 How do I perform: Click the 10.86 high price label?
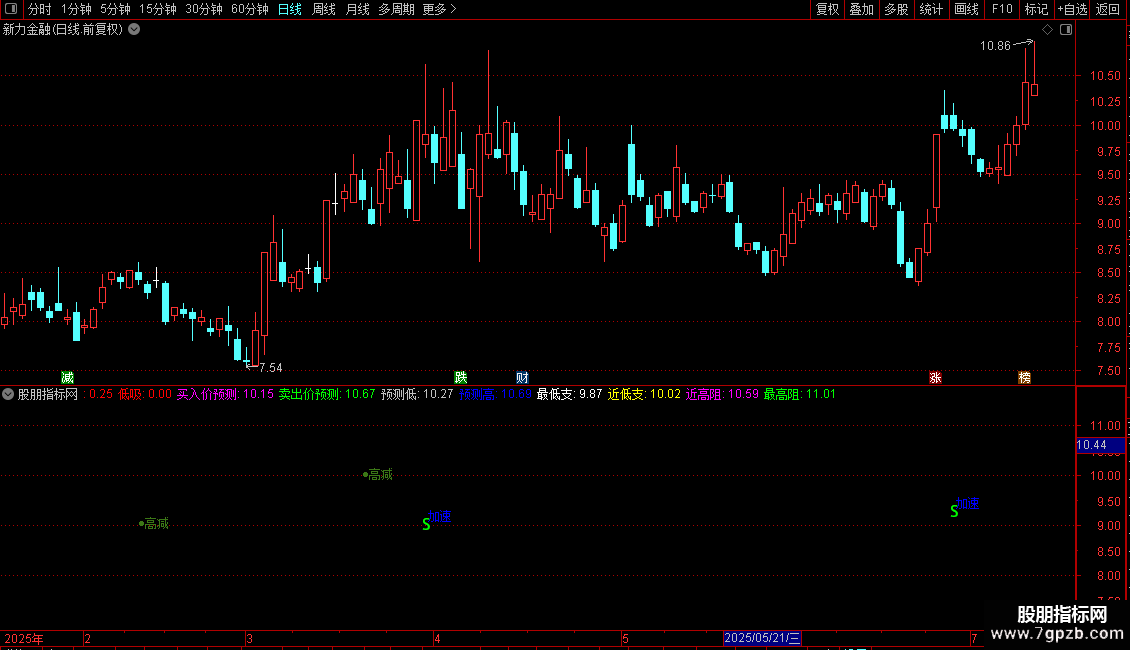click(995, 46)
